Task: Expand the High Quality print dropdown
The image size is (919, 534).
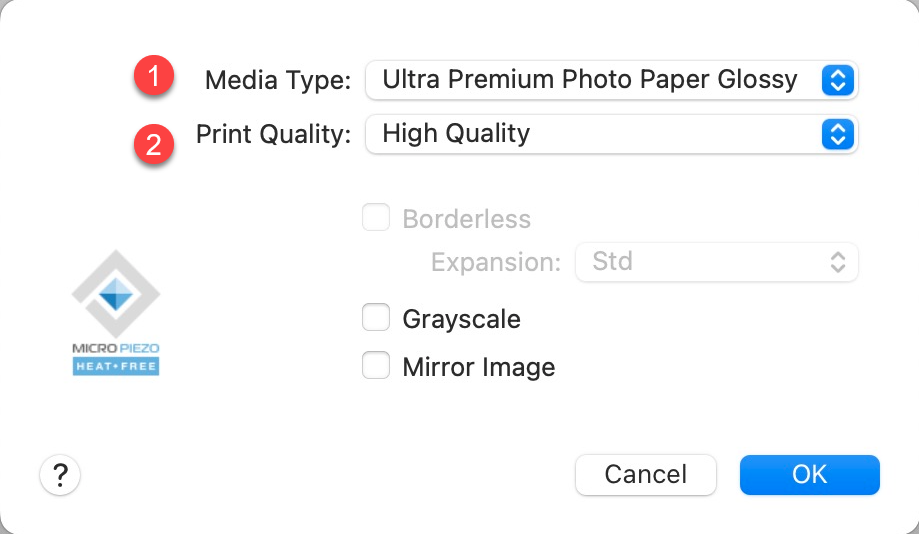Action: point(590,134)
